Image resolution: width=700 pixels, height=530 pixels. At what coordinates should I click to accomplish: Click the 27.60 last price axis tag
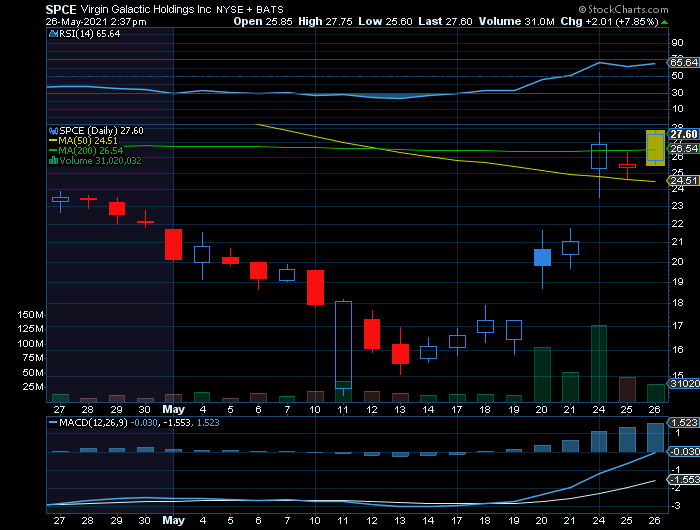(683, 134)
